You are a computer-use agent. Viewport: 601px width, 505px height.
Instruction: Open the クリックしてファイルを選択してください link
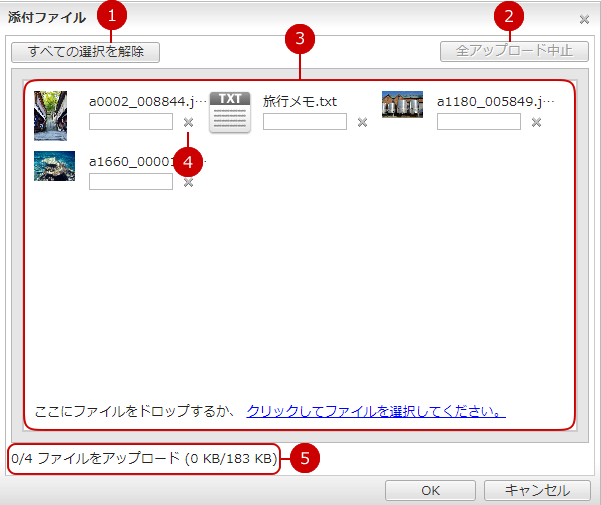[375, 411]
